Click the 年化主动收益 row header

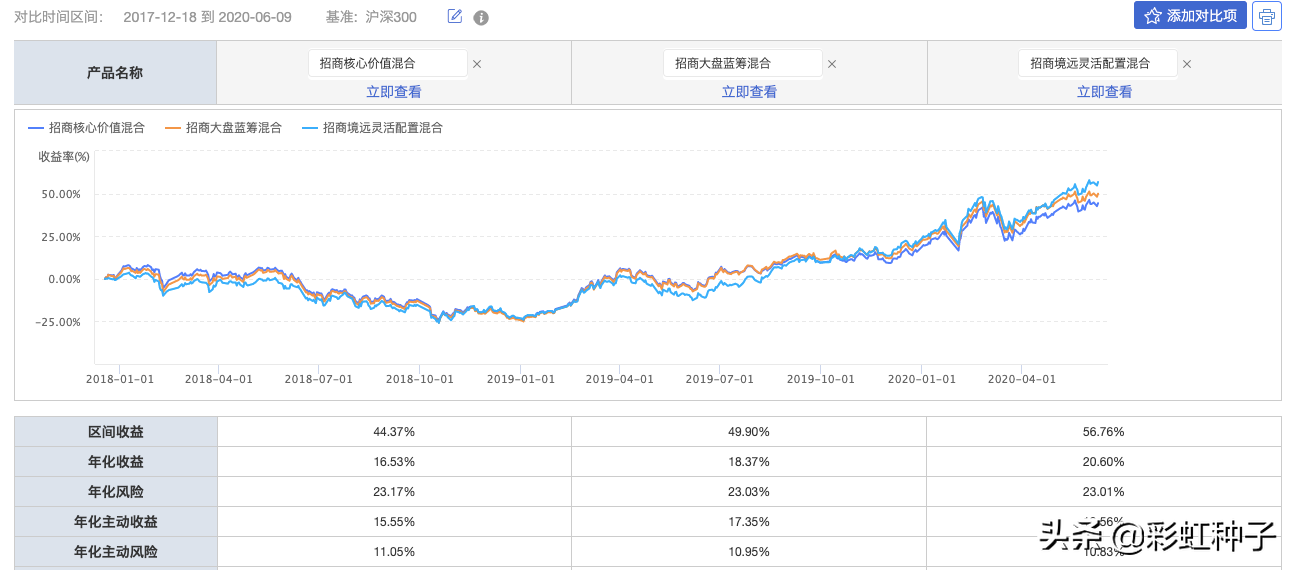pos(116,522)
